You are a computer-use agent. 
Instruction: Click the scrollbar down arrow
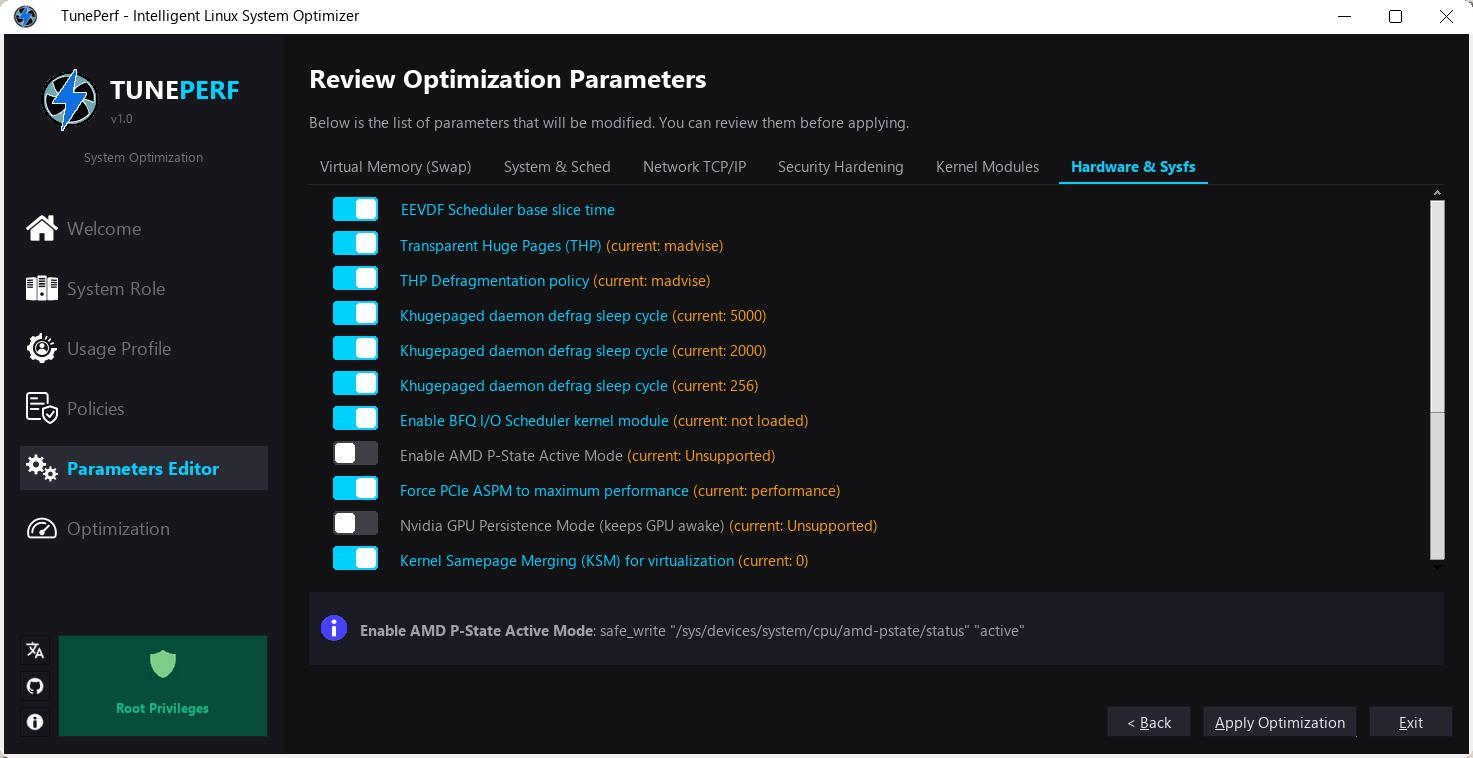[x=1438, y=567]
